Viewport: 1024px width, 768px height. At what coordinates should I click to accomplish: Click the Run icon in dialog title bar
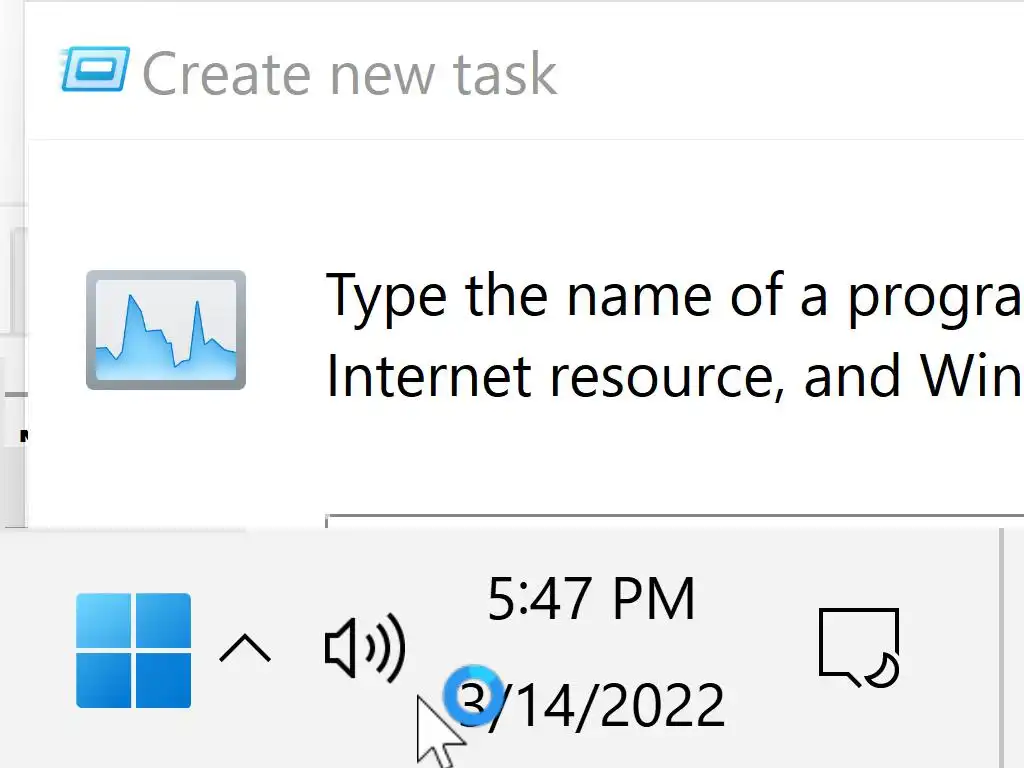[95, 70]
